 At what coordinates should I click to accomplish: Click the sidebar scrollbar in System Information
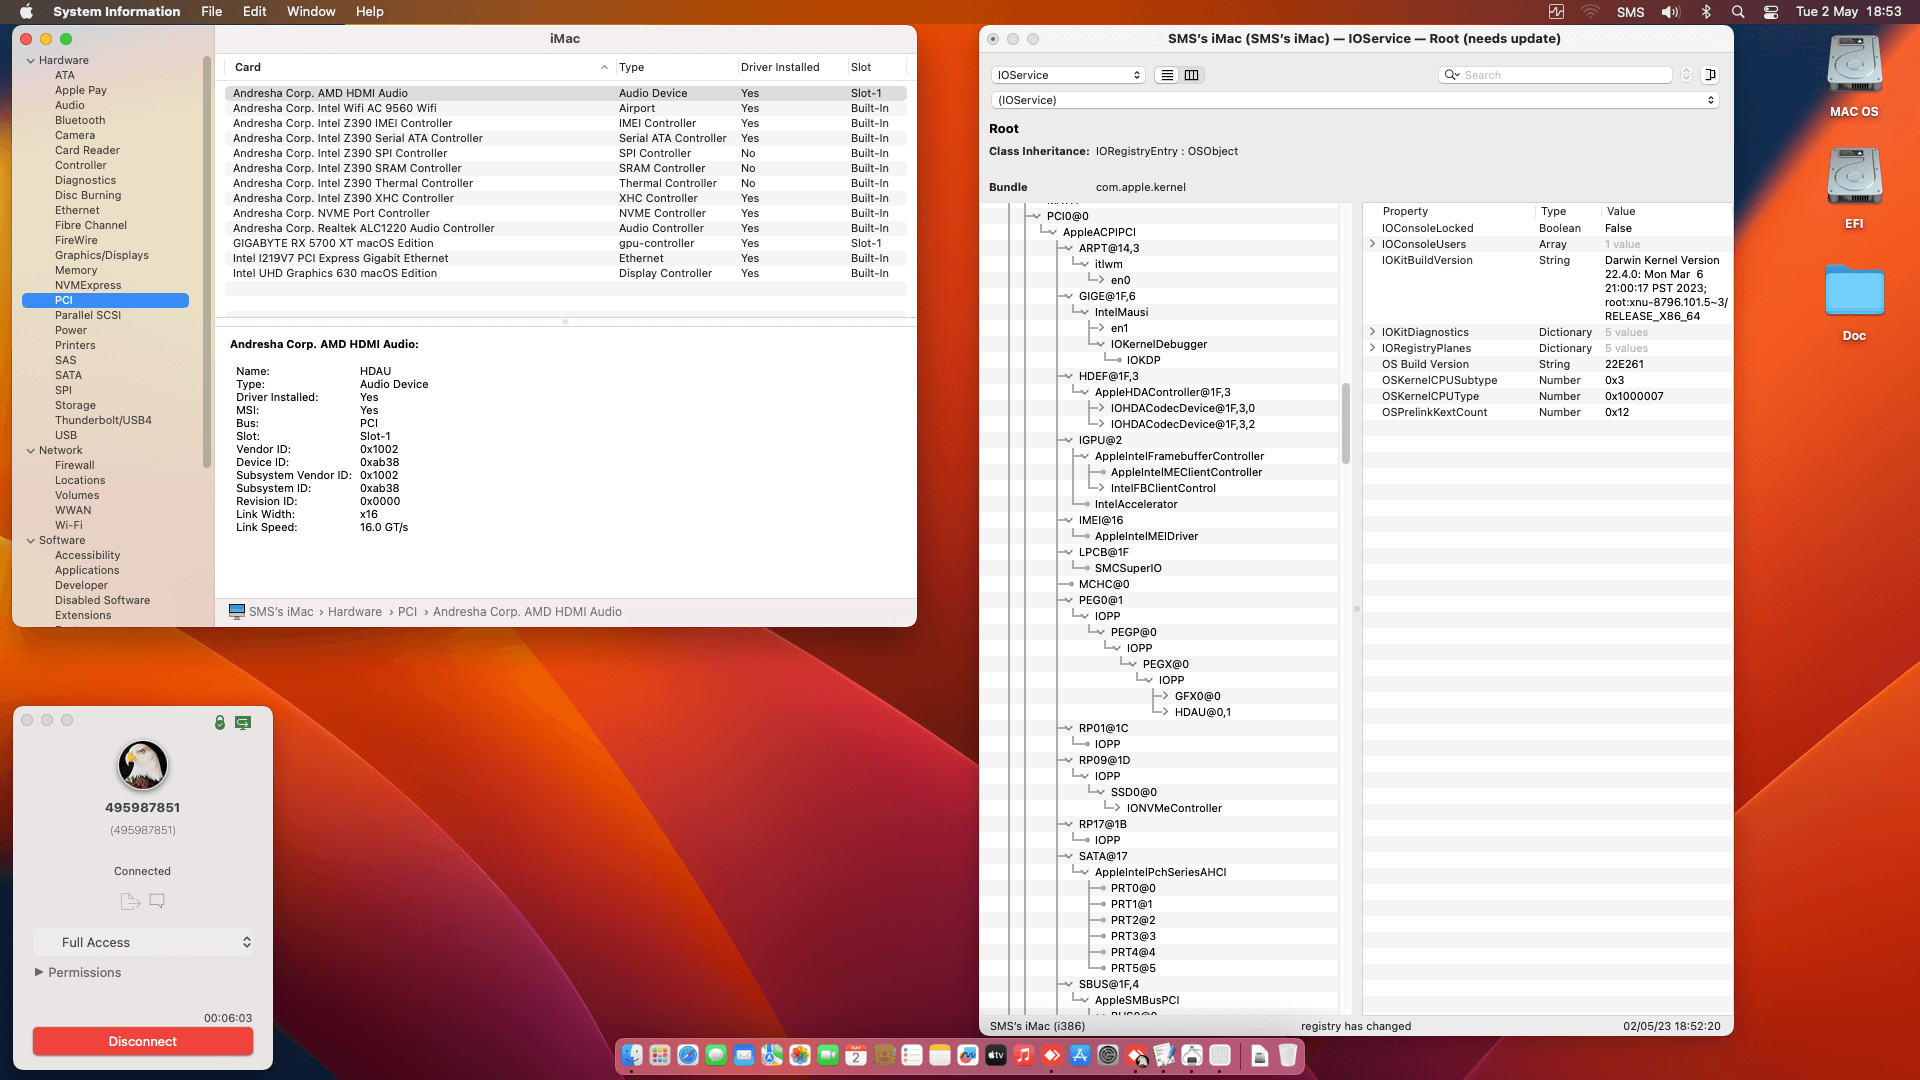[207, 260]
